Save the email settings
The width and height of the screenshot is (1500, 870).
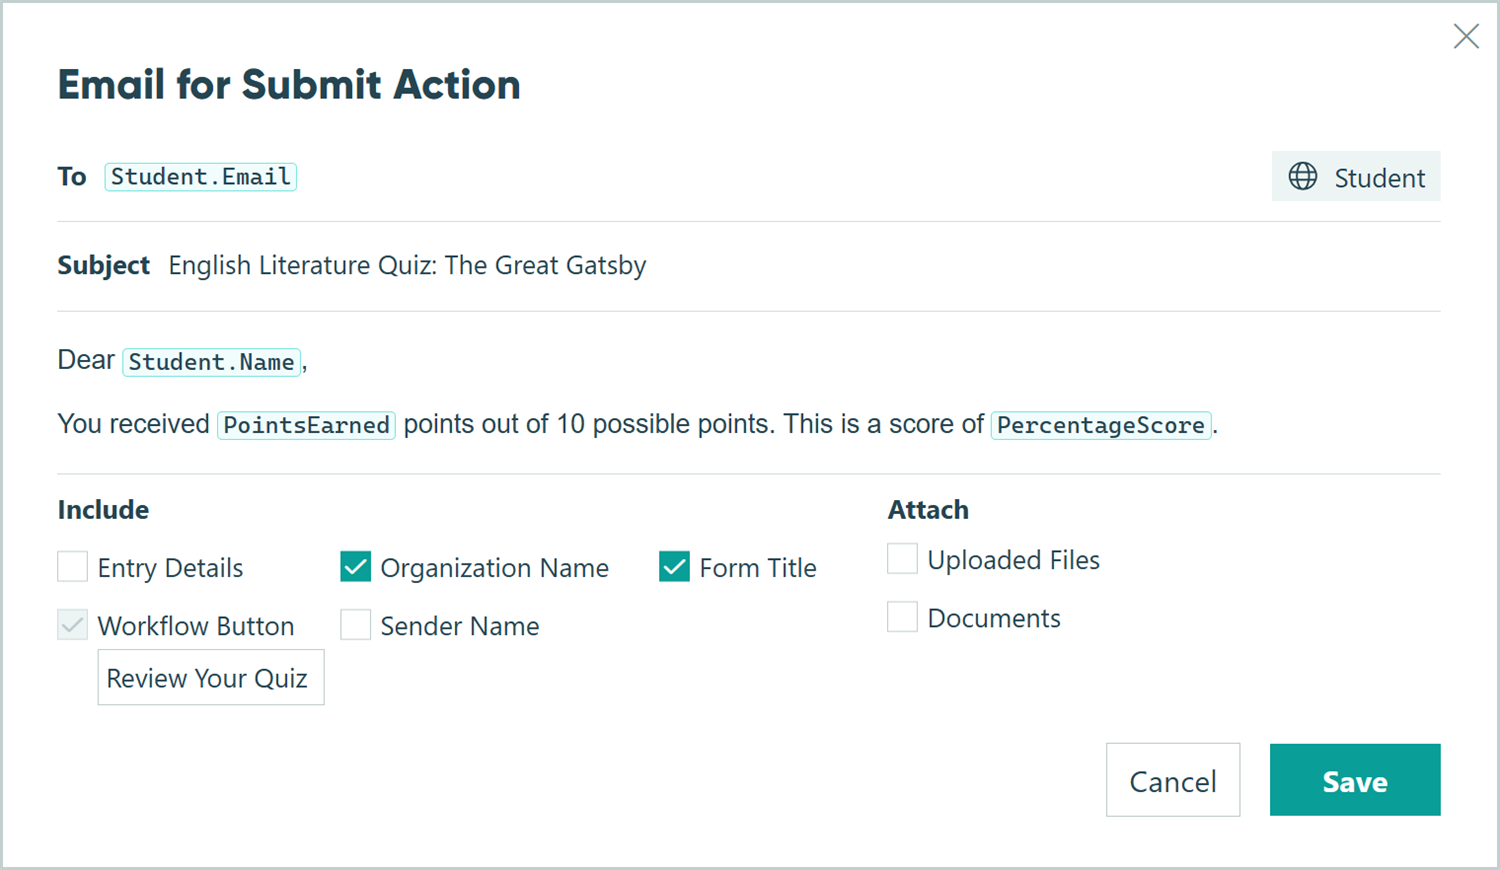(x=1355, y=780)
